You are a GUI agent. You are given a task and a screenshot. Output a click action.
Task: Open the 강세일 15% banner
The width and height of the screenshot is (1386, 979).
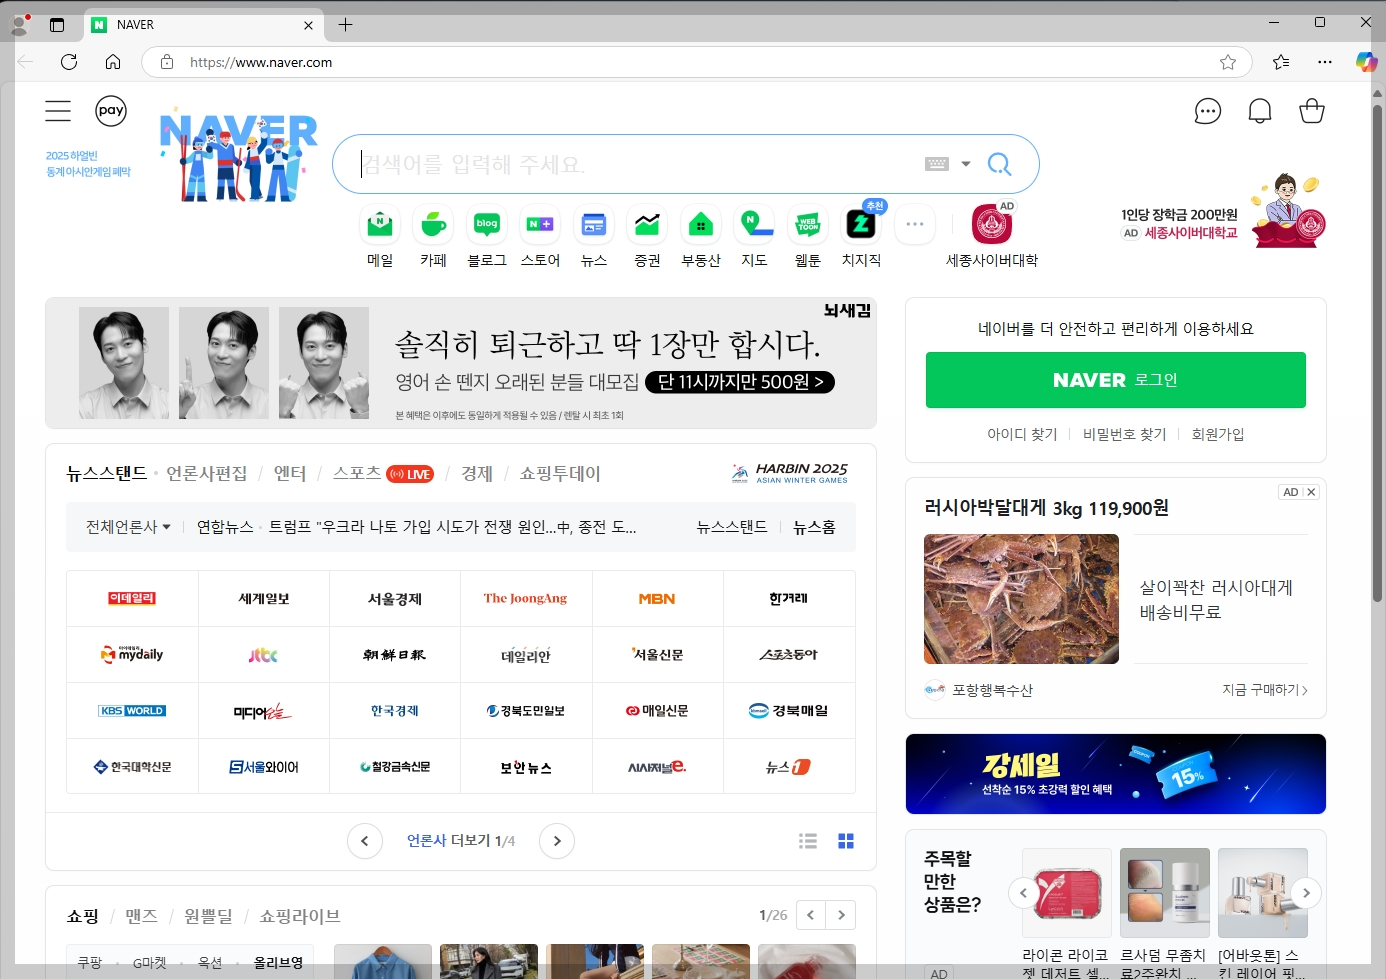(x=1115, y=774)
